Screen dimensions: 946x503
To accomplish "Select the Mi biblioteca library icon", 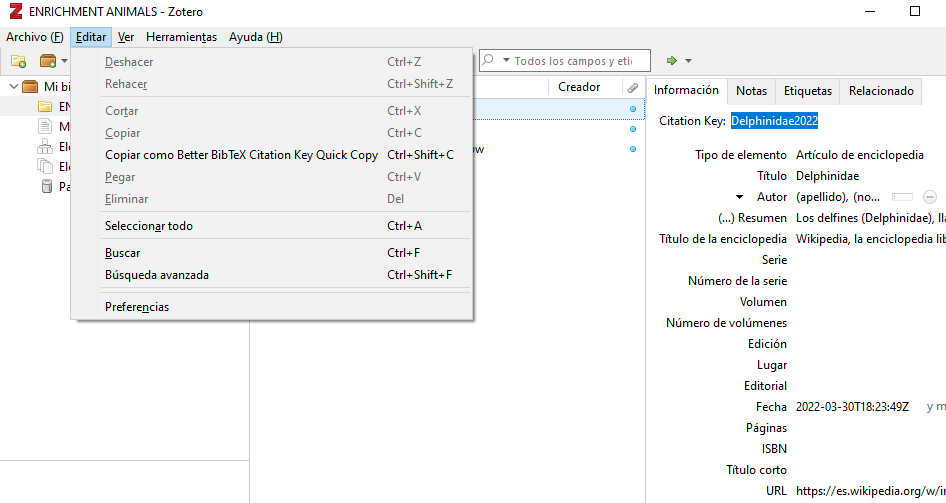I will click(x=30, y=86).
